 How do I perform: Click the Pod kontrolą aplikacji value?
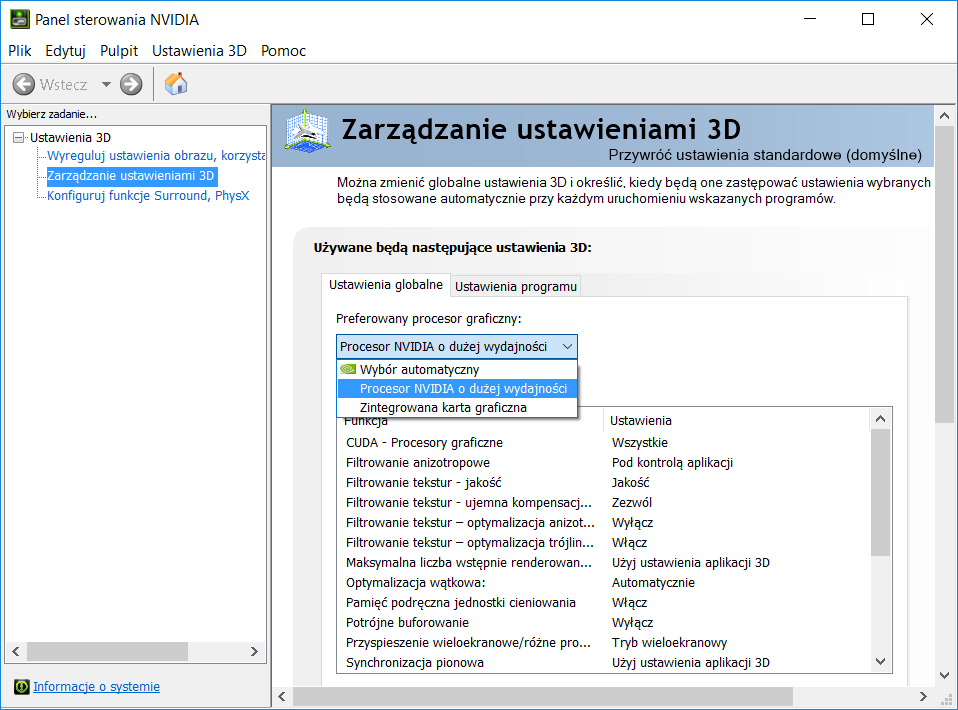point(672,463)
